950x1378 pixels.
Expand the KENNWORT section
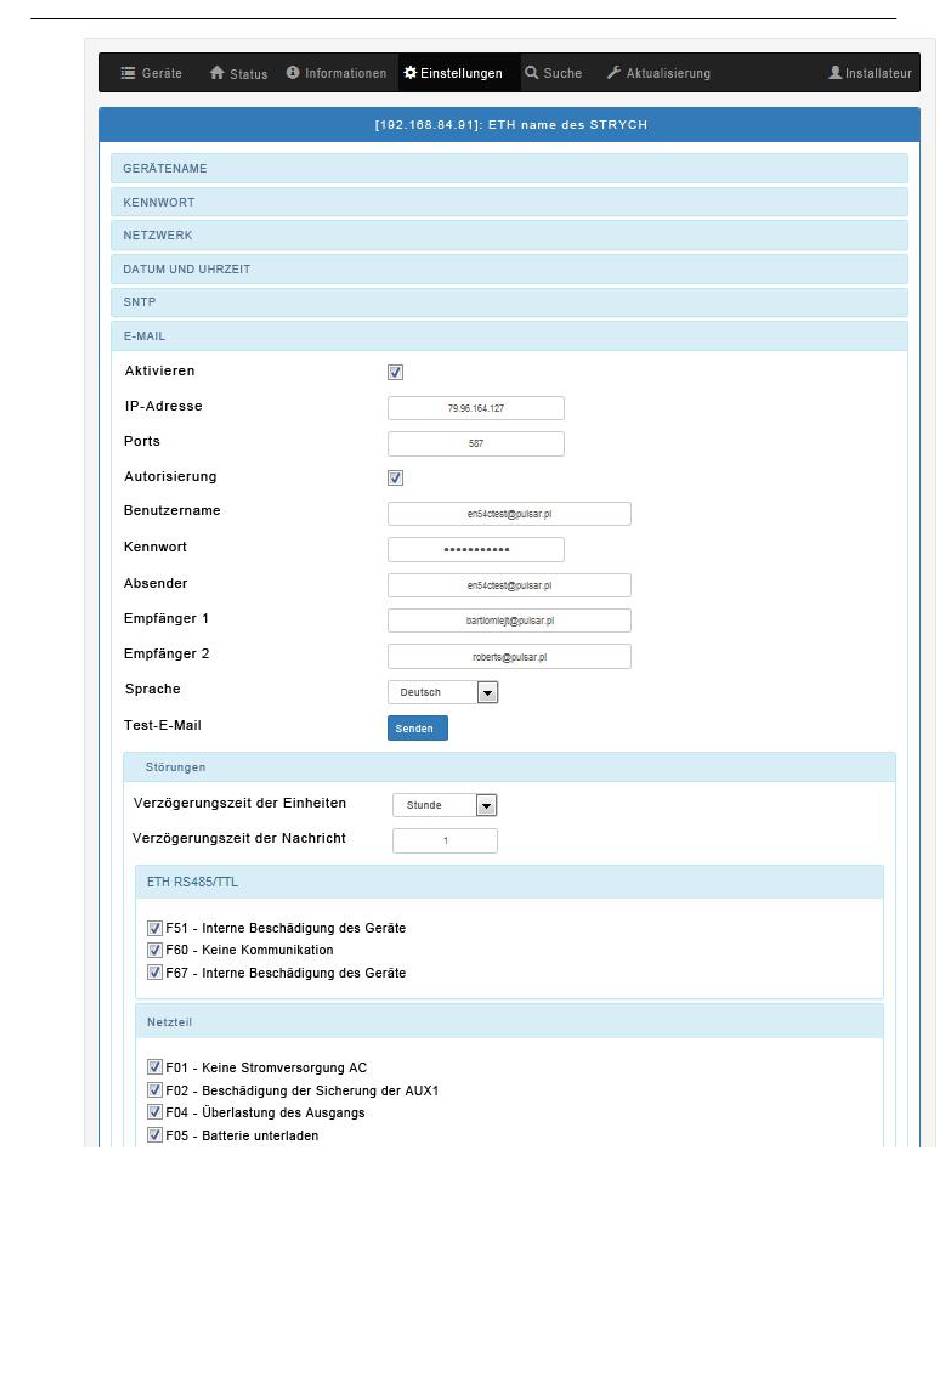click(509, 202)
